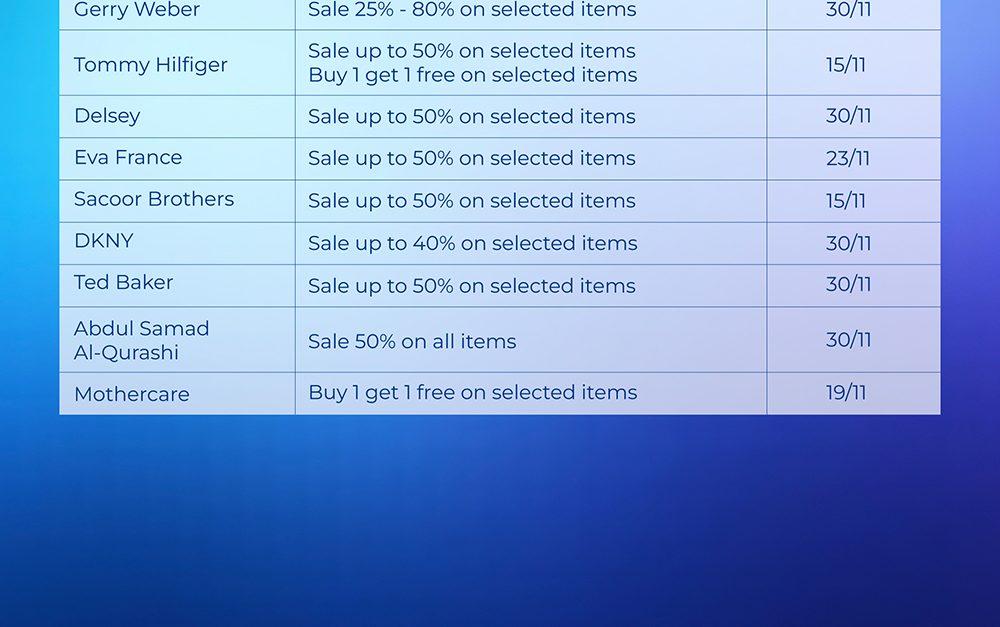Select the Tommy Hilfiger brand cell
The width and height of the screenshot is (1000, 627).
[x=151, y=65]
